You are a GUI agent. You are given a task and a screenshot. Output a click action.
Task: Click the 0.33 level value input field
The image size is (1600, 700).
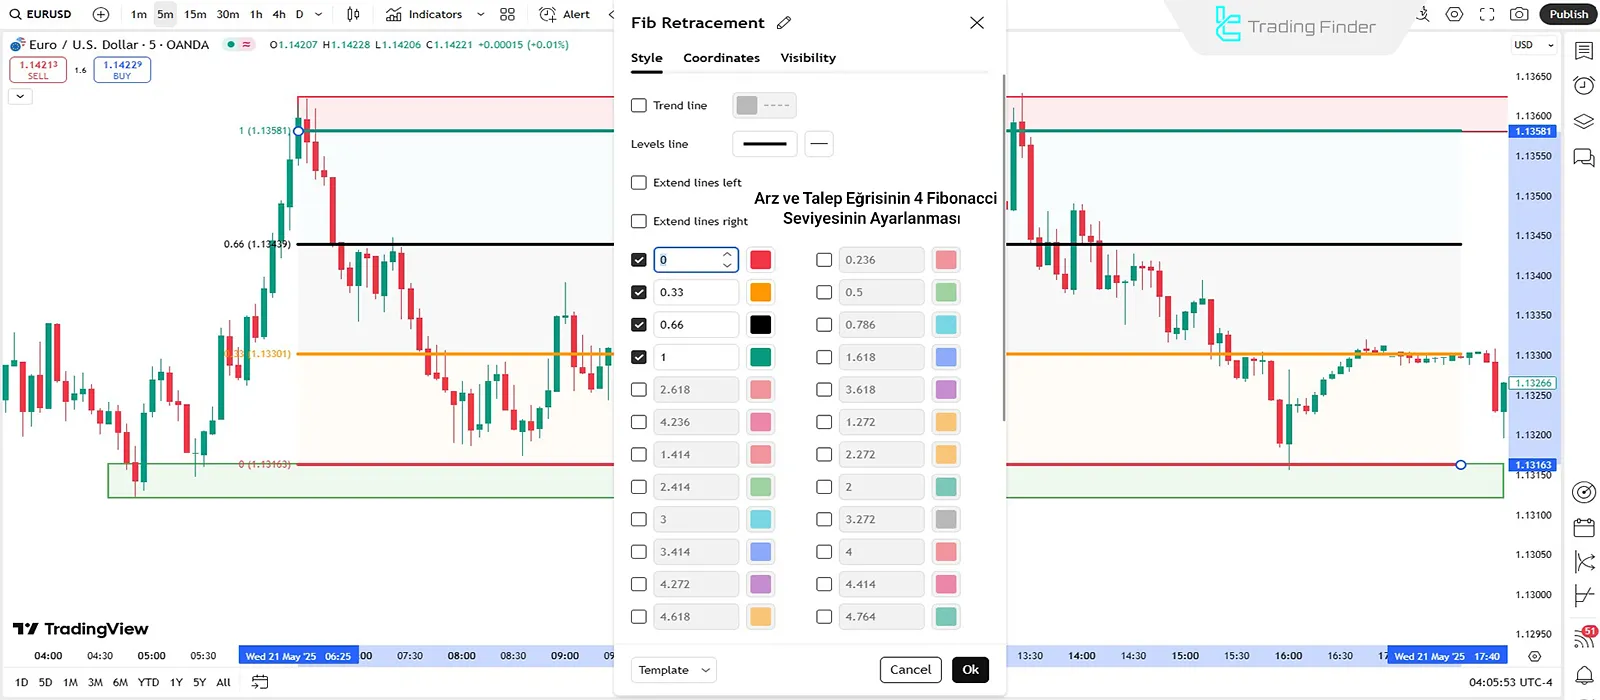(x=695, y=292)
